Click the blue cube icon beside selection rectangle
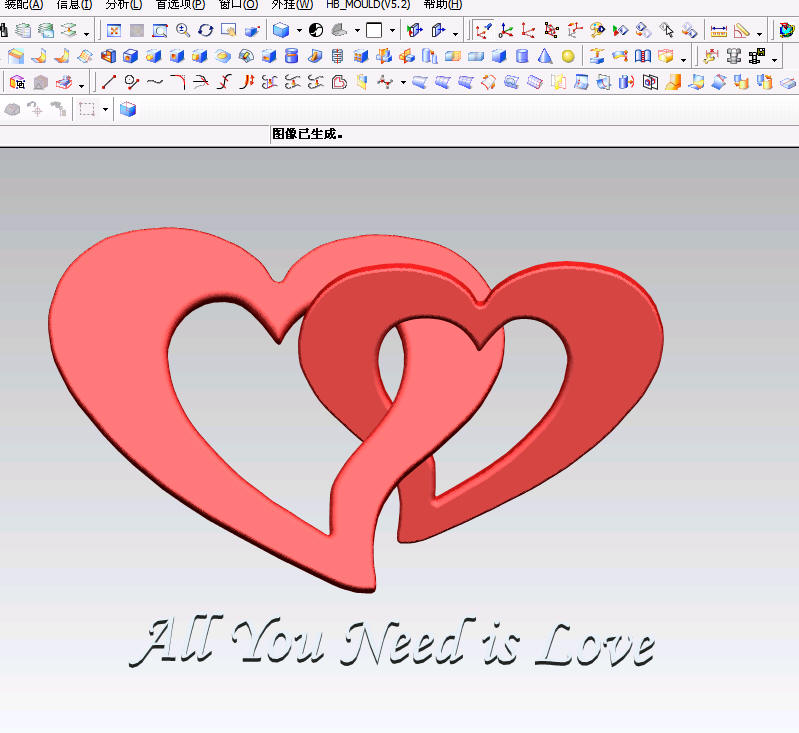Viewport: 799px width, 733px height. coord(127,109)
